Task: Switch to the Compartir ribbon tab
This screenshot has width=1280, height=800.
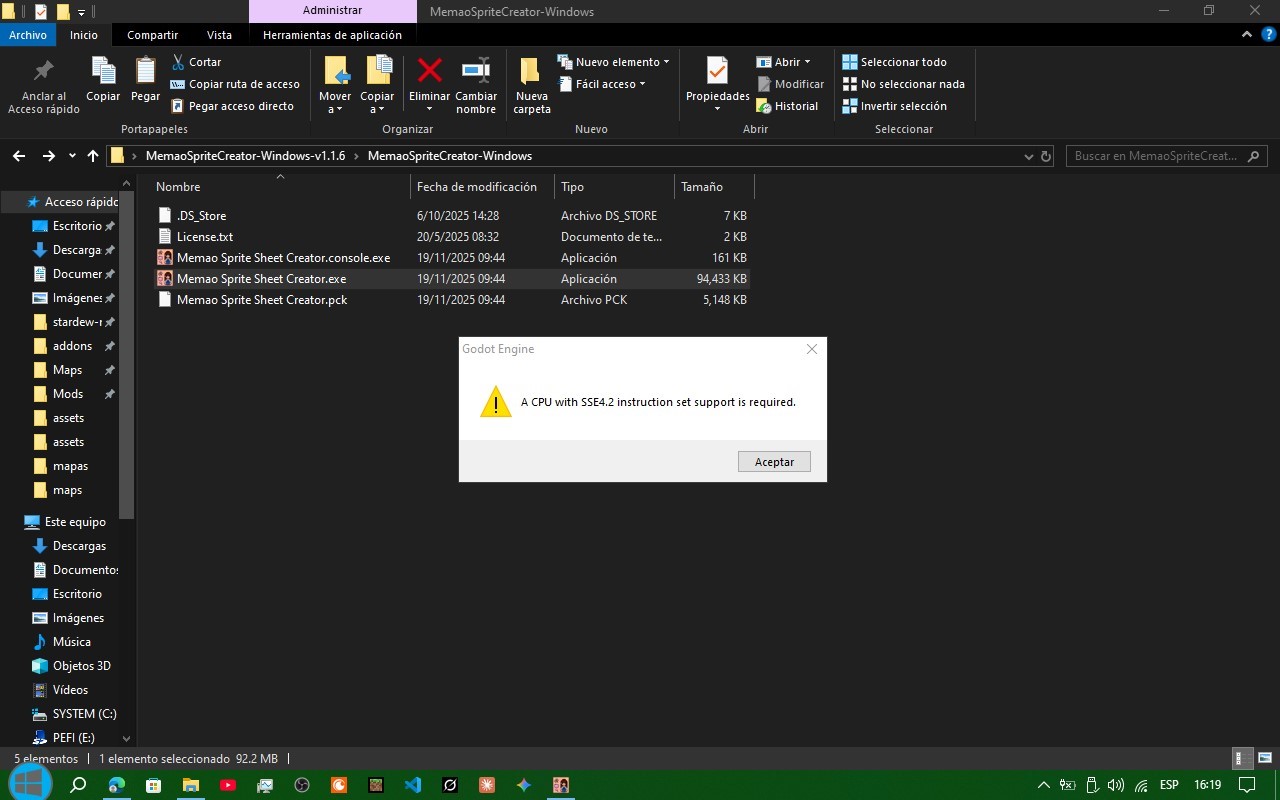Action: (x=152, y=35)
